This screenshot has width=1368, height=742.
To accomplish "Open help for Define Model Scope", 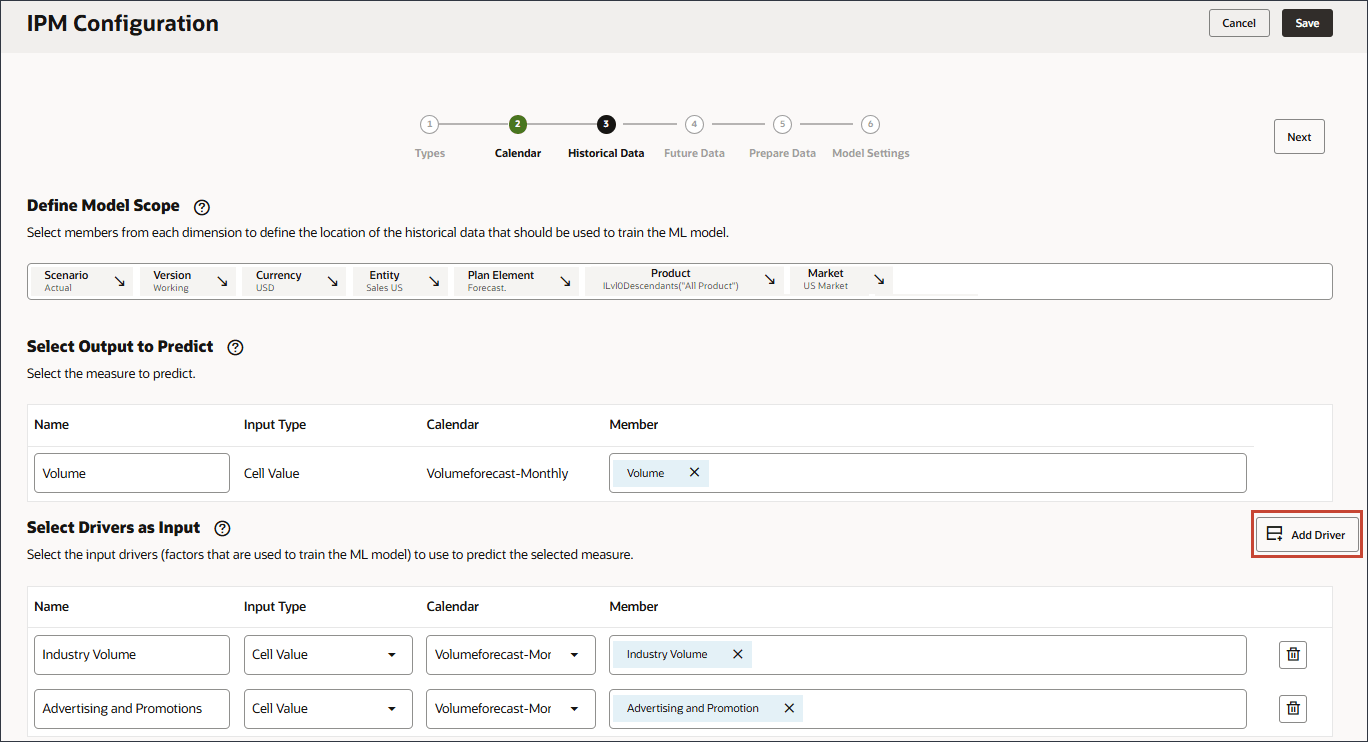I will 202,207.
